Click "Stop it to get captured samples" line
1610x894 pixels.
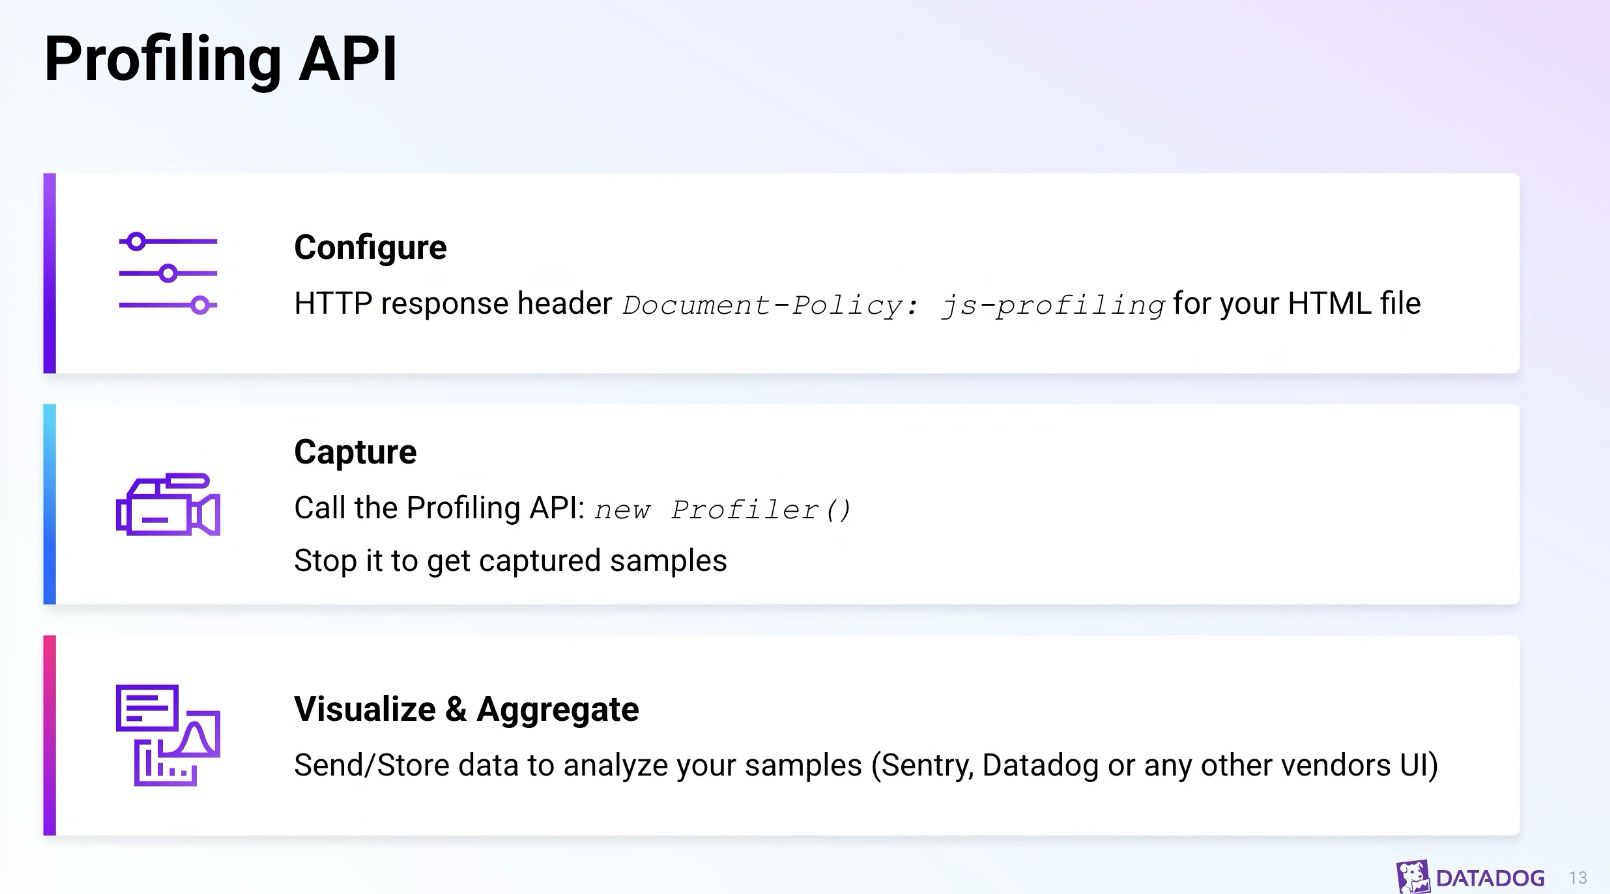pyautogui.click(x=510, y=561)
